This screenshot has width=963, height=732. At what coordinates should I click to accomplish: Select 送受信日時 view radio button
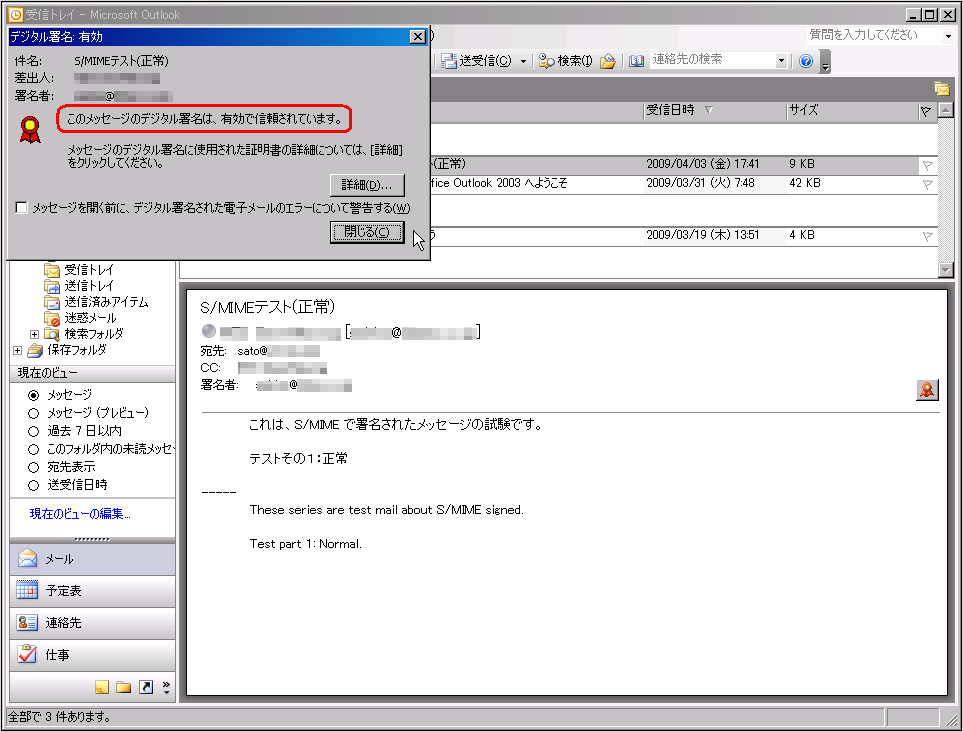point(34,485)
